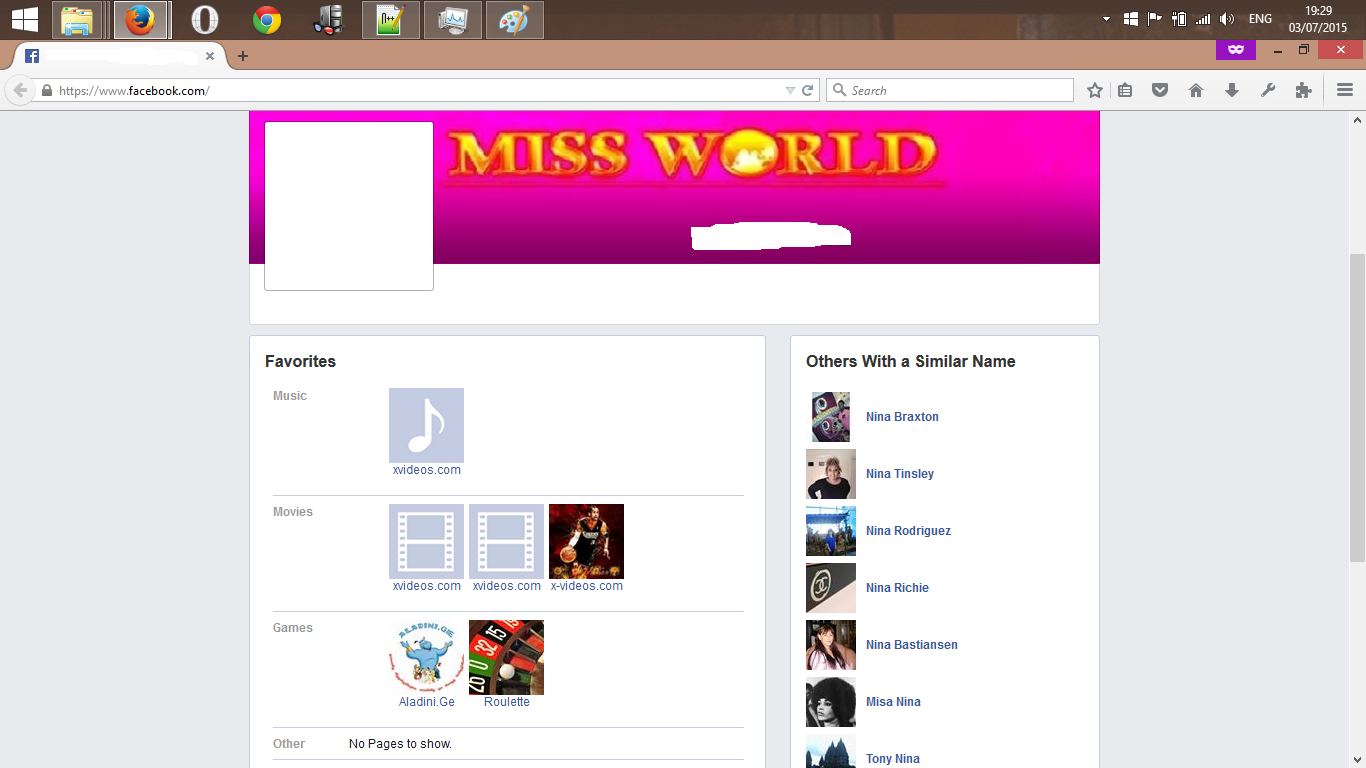
Task: Open the Tony Nina profile link
Action: coord(893,759)
